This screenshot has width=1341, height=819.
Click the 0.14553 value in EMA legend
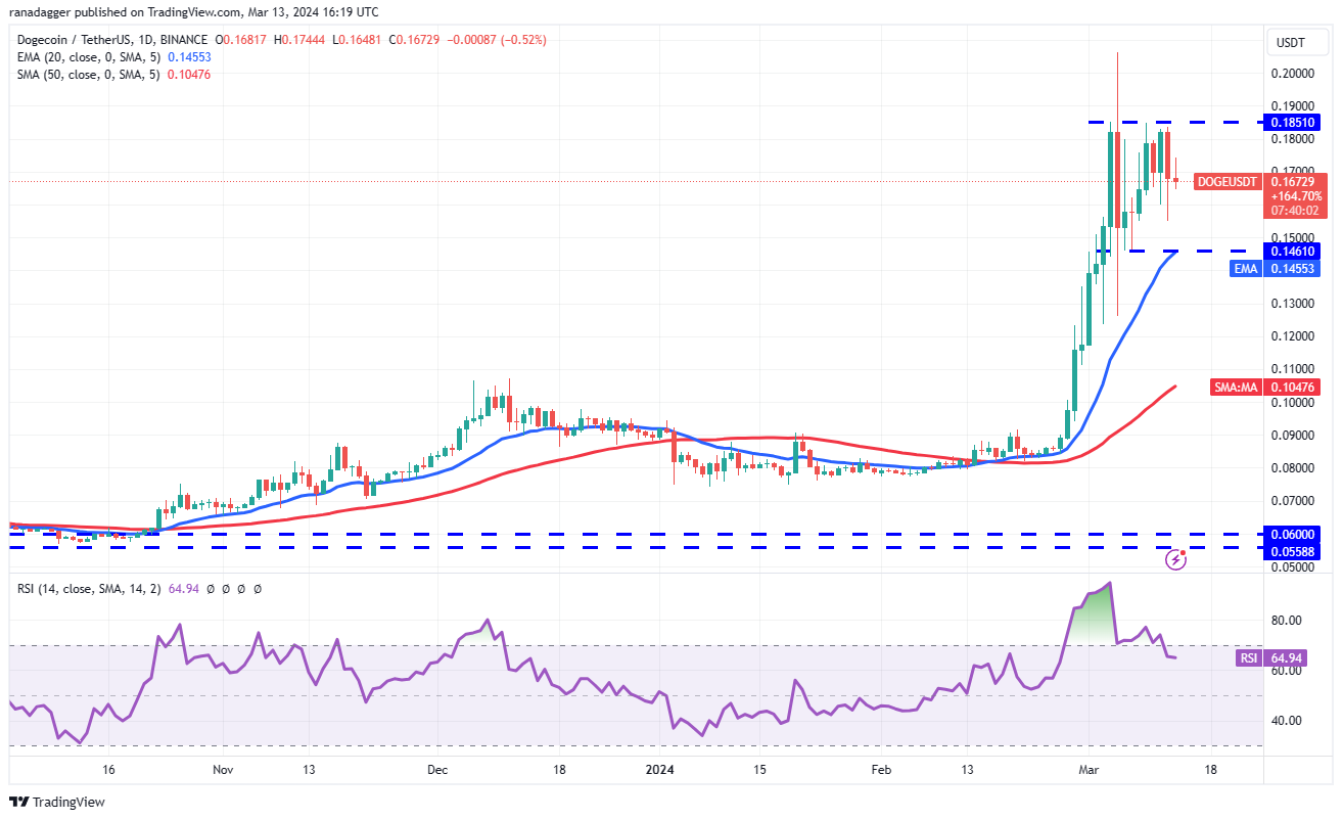coord(190,57)
